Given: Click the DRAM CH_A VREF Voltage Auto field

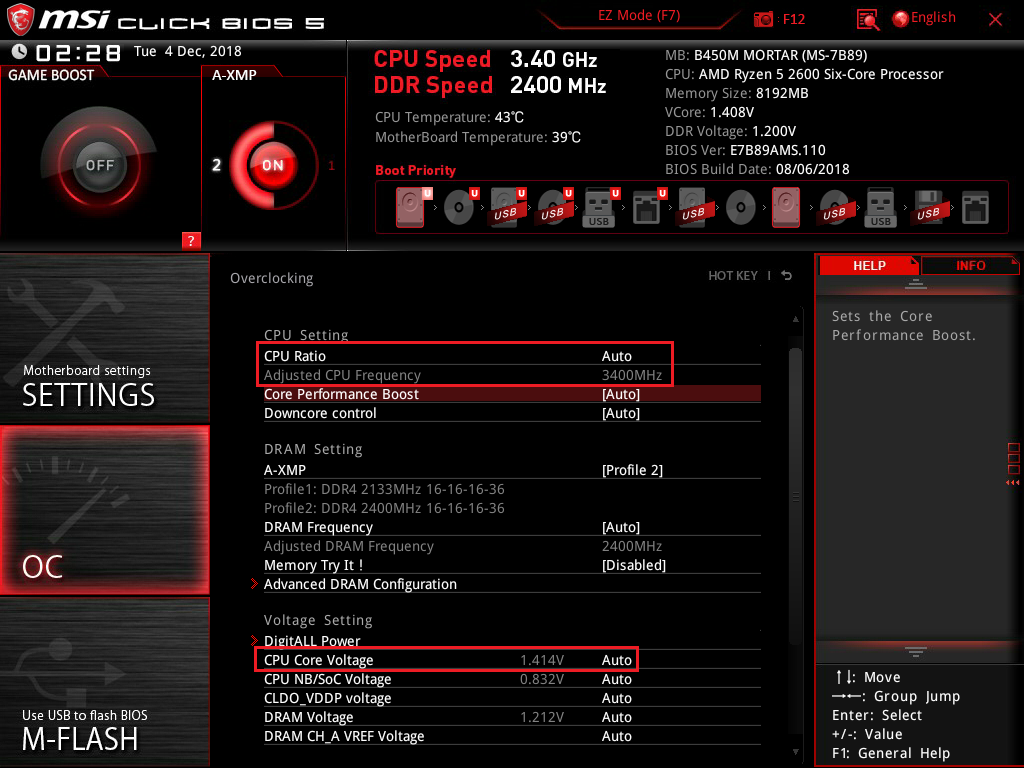Looking at the screenshot, I should (616, 735).
